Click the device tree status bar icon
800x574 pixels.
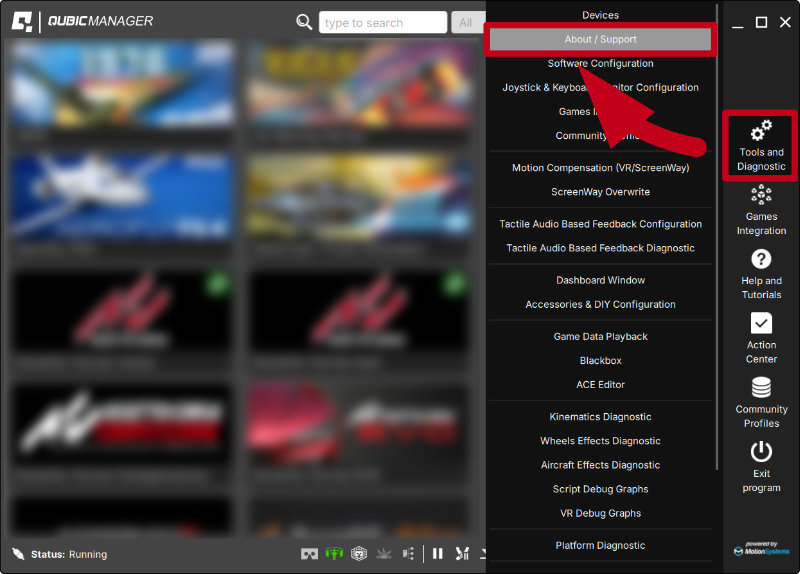point(408,554)
